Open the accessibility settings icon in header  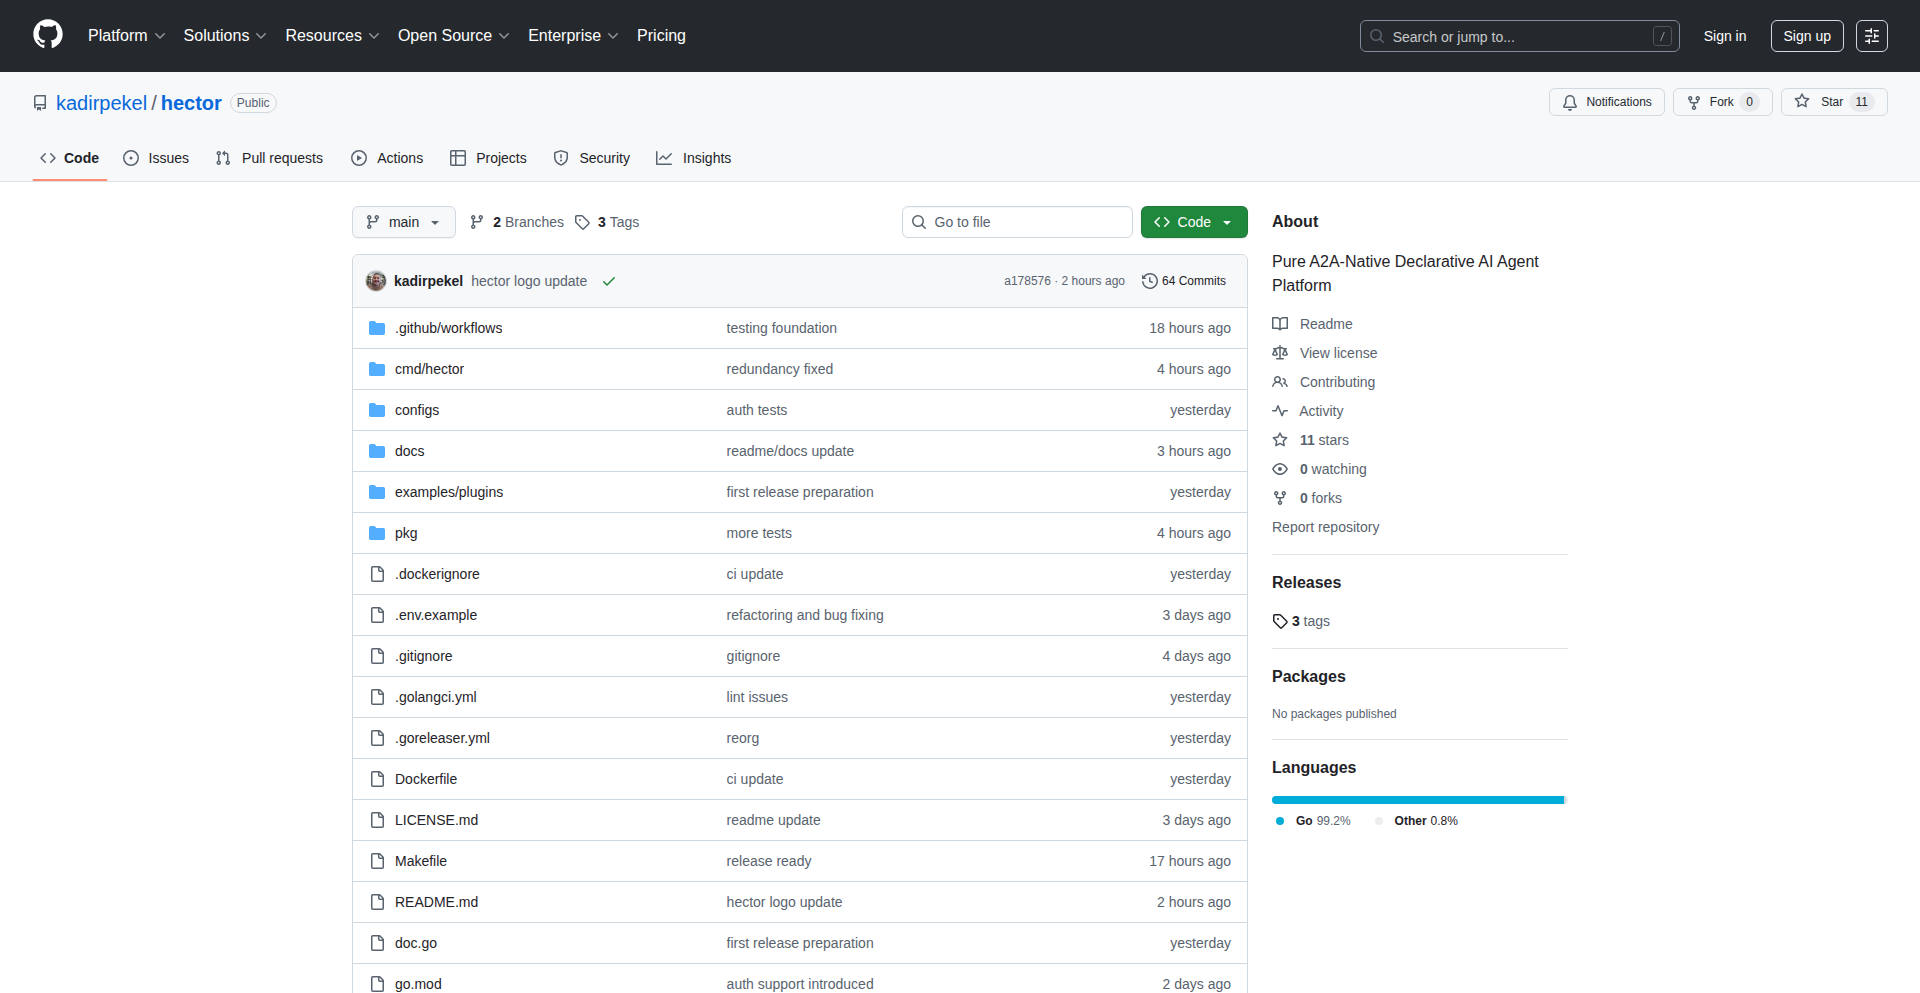1871,36
